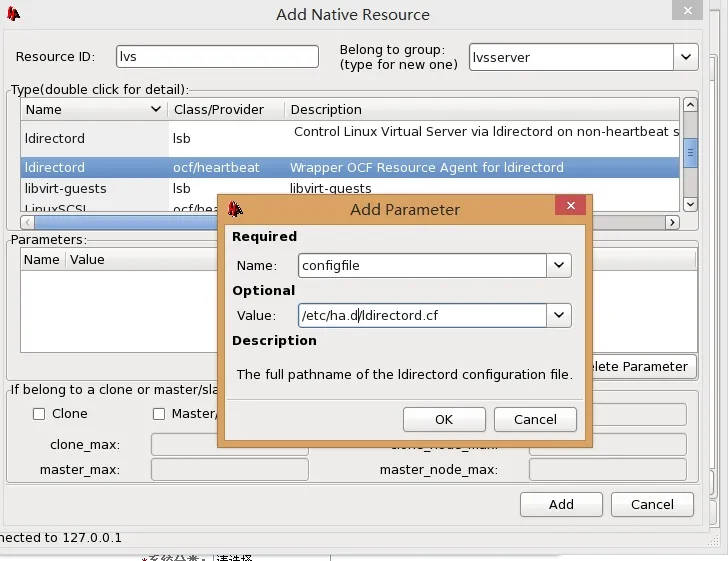Open the Belong to group dropdown

[x=686, y=57]
